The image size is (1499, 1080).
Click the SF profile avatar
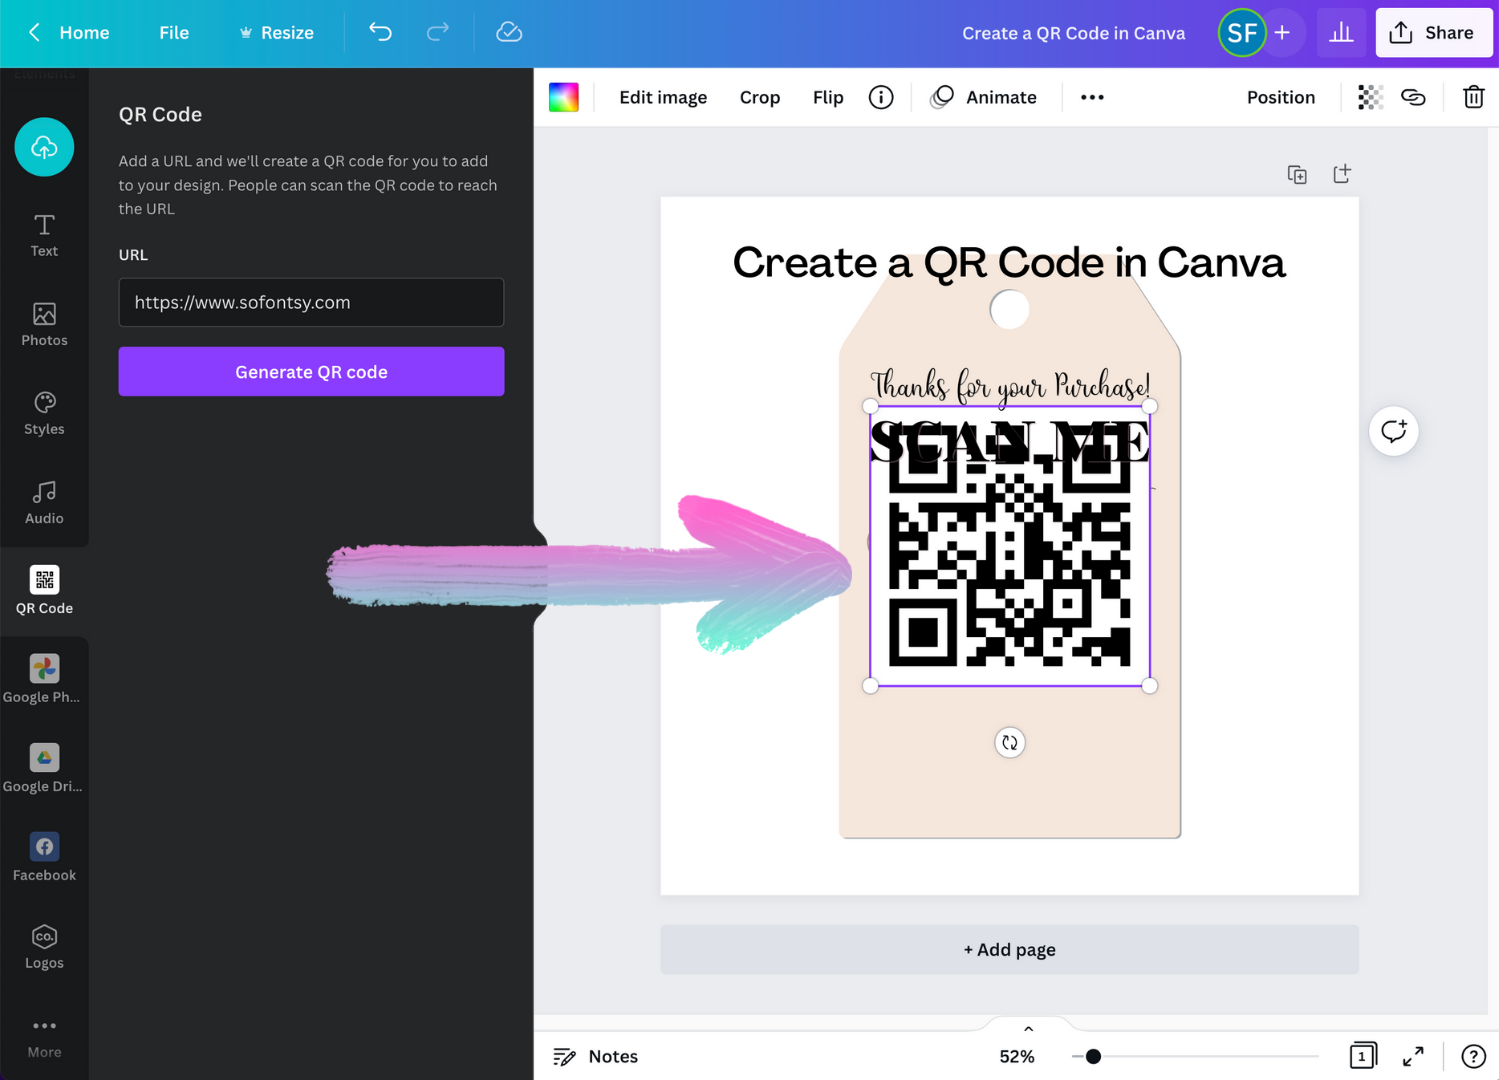(x=1241, y=33)
